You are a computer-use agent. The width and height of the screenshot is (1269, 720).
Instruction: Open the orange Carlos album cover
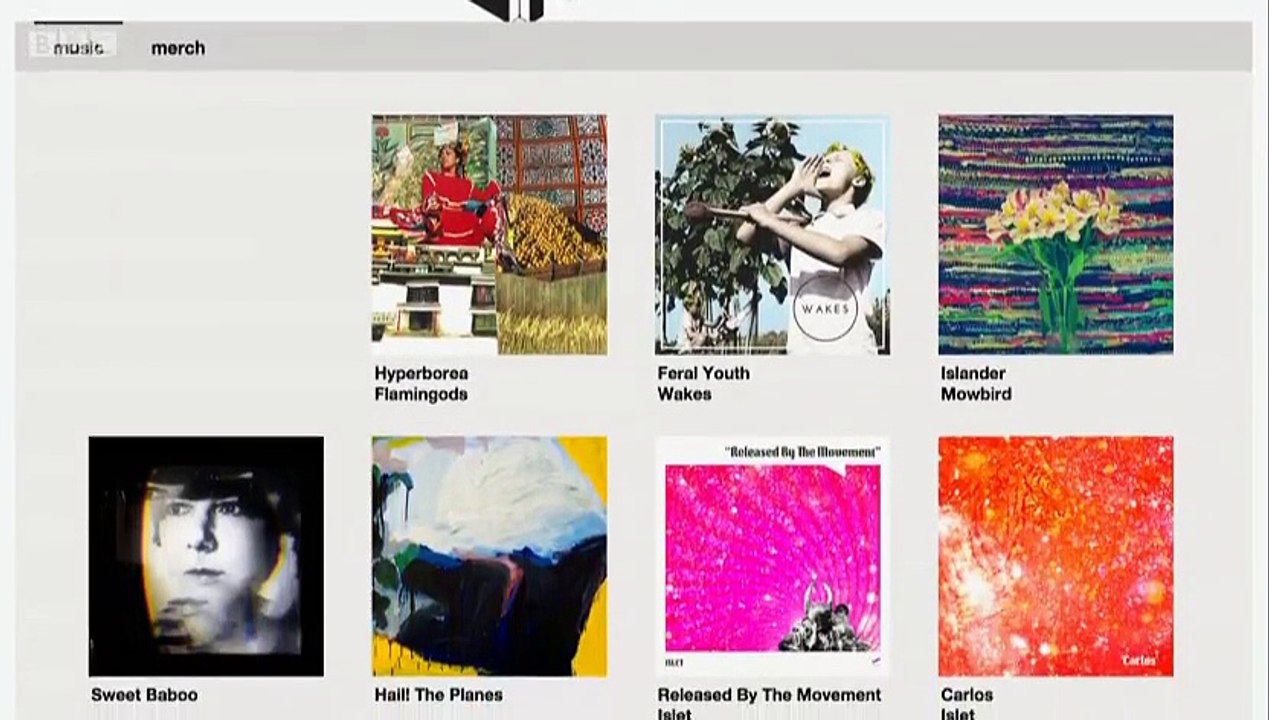1055,556
